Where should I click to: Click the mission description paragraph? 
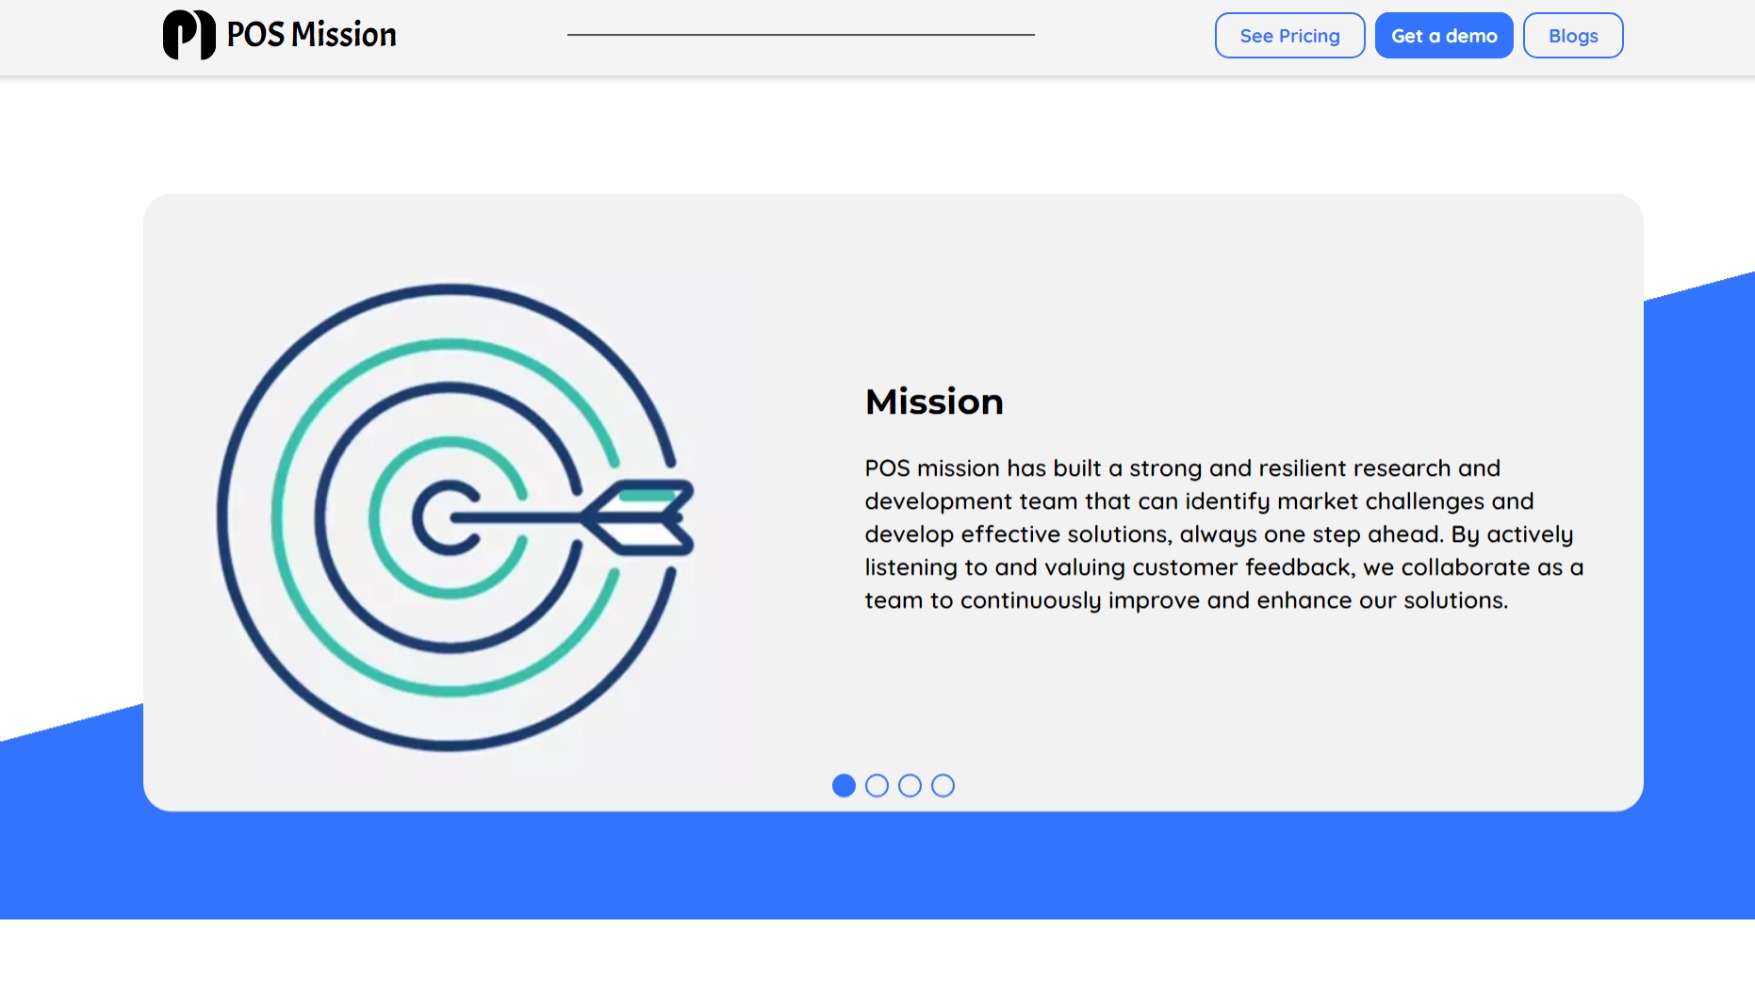click(x=1222, y=534)
